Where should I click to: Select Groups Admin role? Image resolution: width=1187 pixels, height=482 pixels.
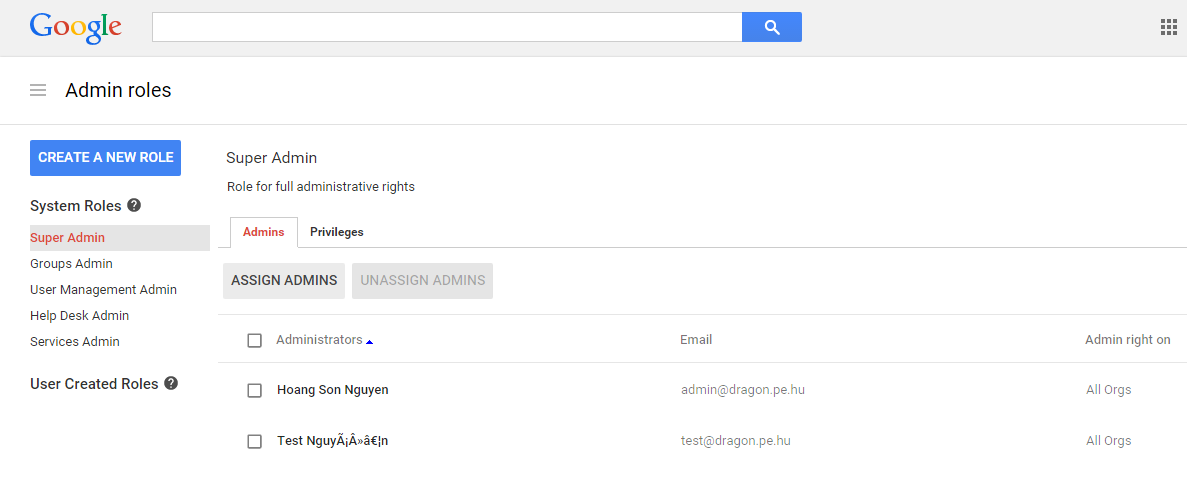71,264
